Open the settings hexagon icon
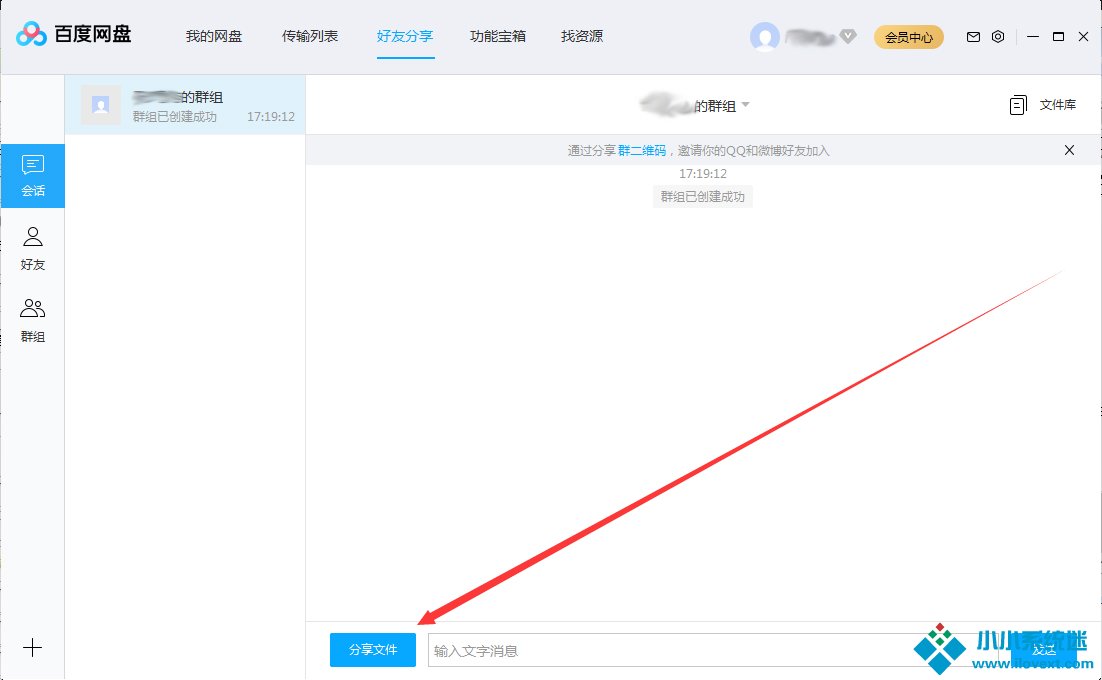The width and height of the screenshot is (1102, 680). coord(998,37)
